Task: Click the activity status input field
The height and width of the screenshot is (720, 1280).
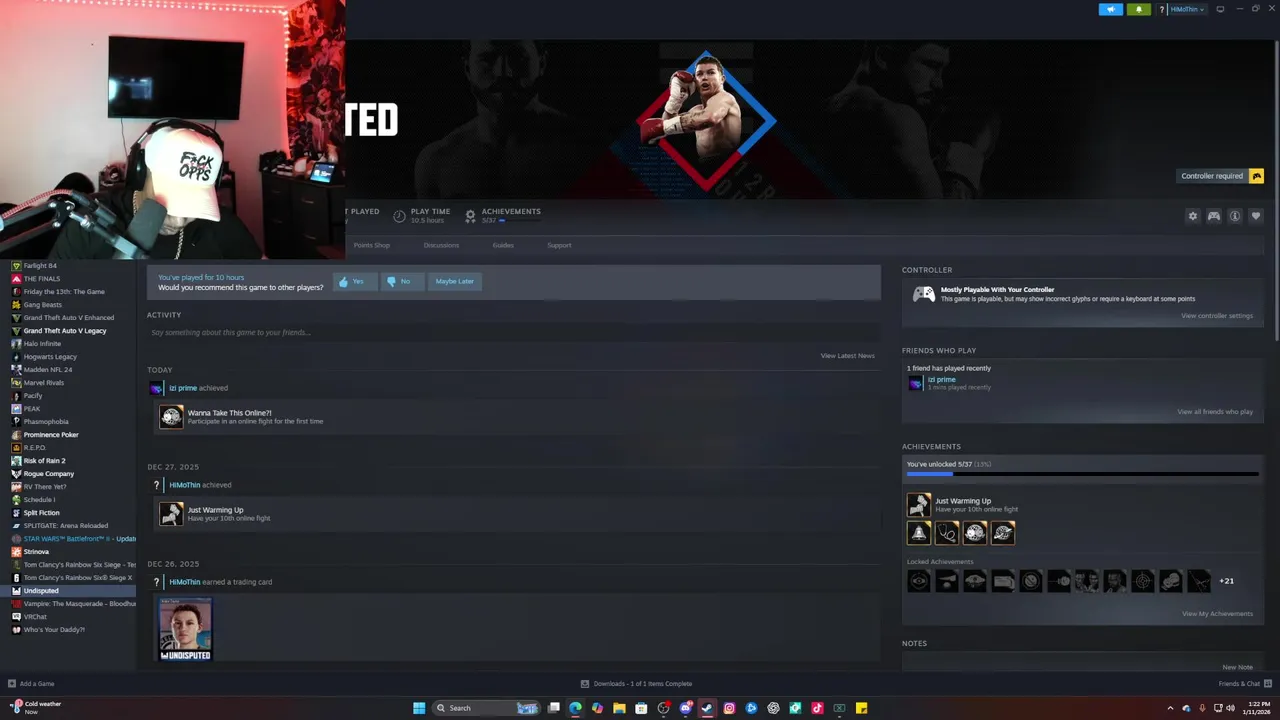Action: 512,332
